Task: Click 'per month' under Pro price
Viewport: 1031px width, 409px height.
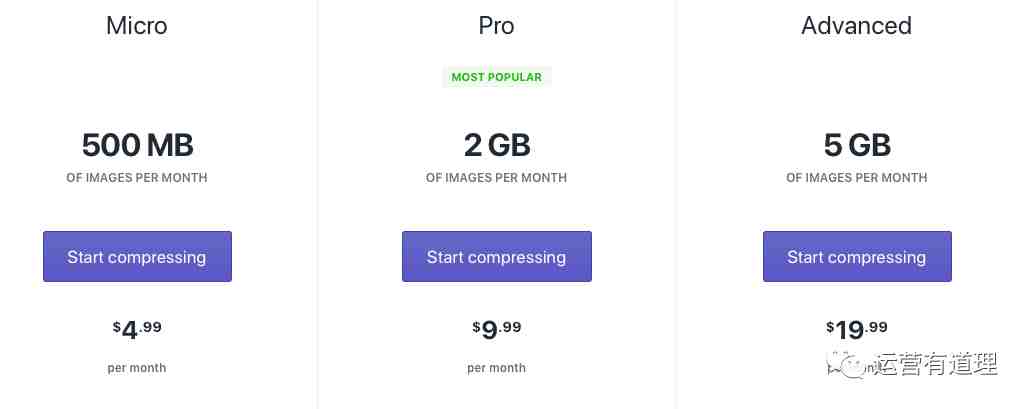Action: click(x=496, y=368)
